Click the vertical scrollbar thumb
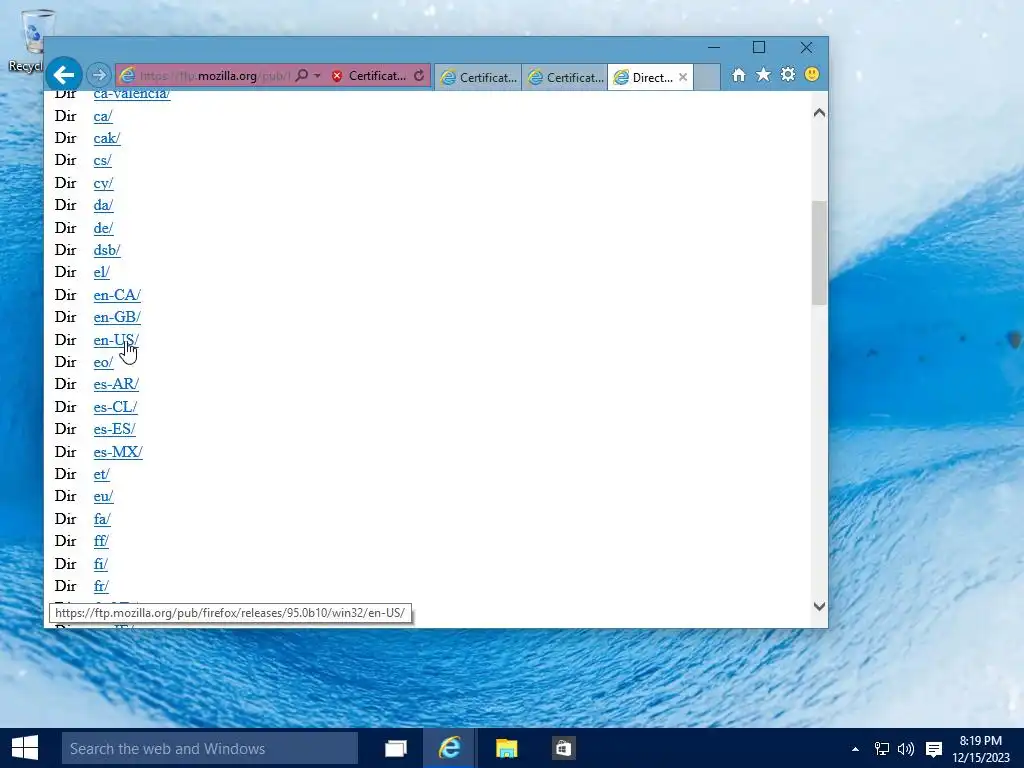The image size is (1024, 768). [819, 253]
